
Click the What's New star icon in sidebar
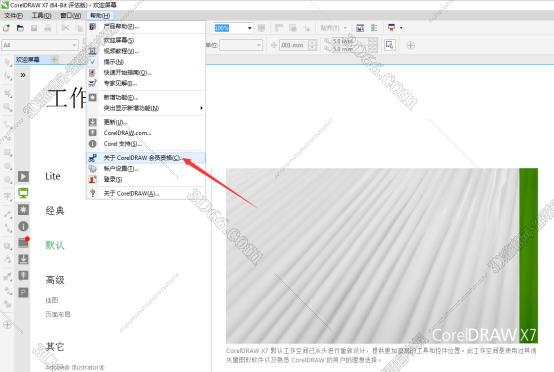23,209
